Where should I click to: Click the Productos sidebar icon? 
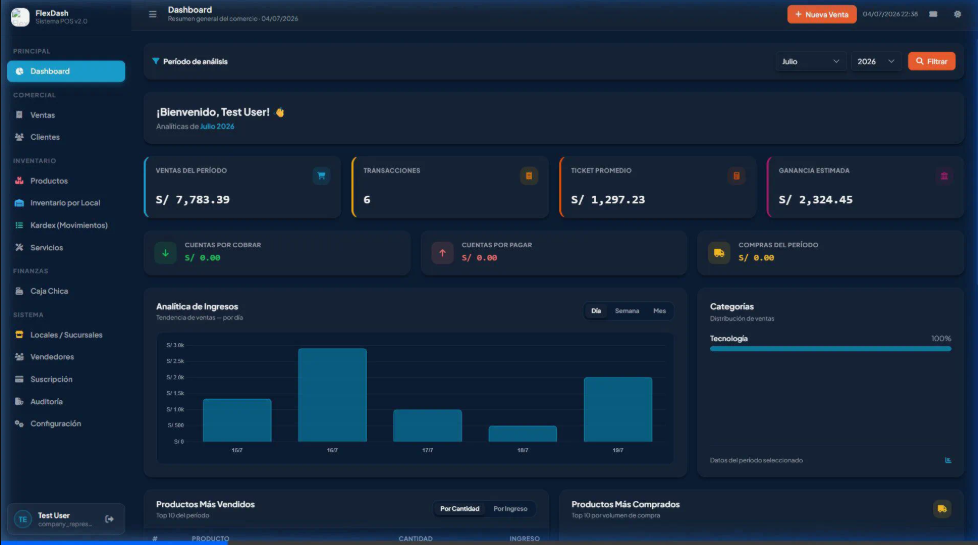(x=19, y=181)
